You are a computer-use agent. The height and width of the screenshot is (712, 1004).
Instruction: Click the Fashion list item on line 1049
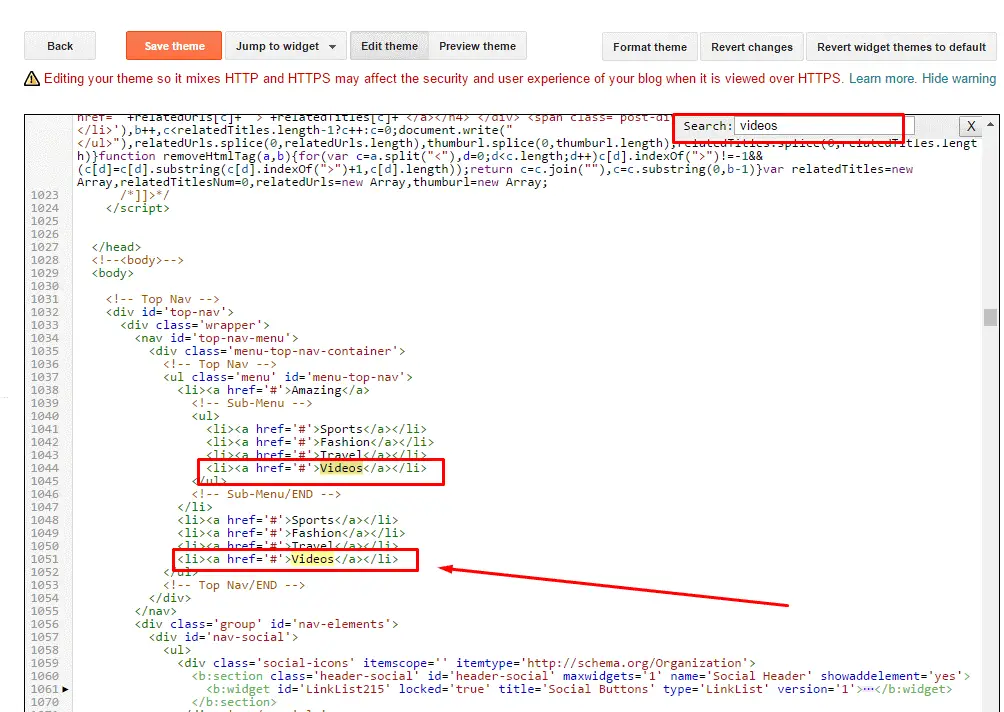291,533
